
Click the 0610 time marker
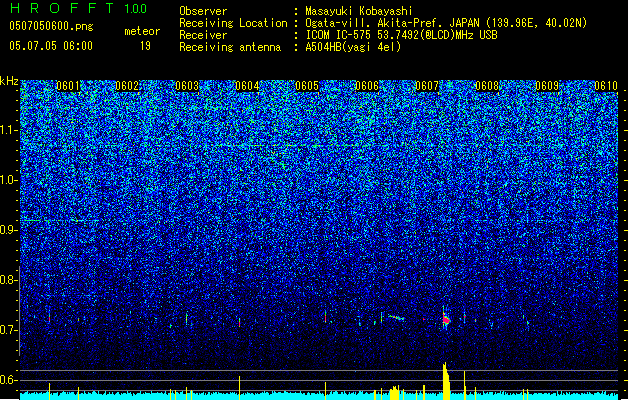(x=606, y=86)
